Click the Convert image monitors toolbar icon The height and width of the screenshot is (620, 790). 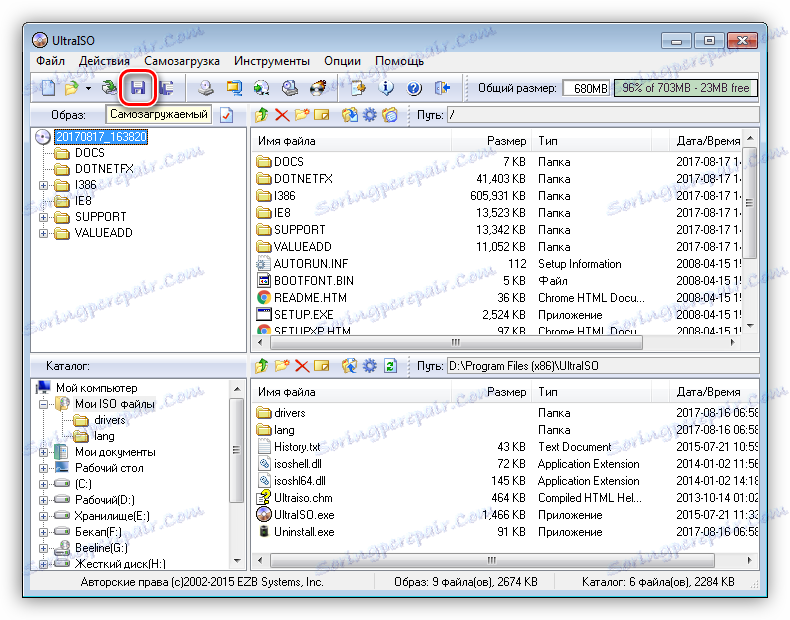point(234,88)
